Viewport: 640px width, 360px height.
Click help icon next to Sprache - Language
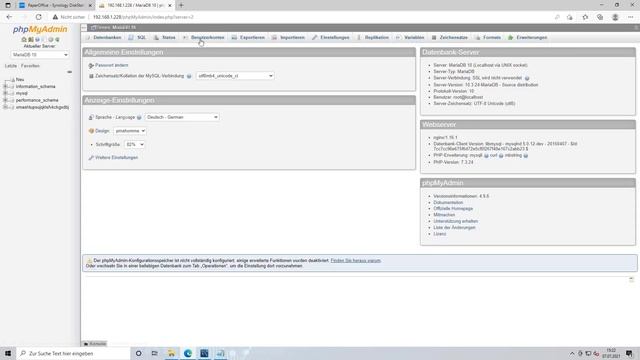coord(139,118)
